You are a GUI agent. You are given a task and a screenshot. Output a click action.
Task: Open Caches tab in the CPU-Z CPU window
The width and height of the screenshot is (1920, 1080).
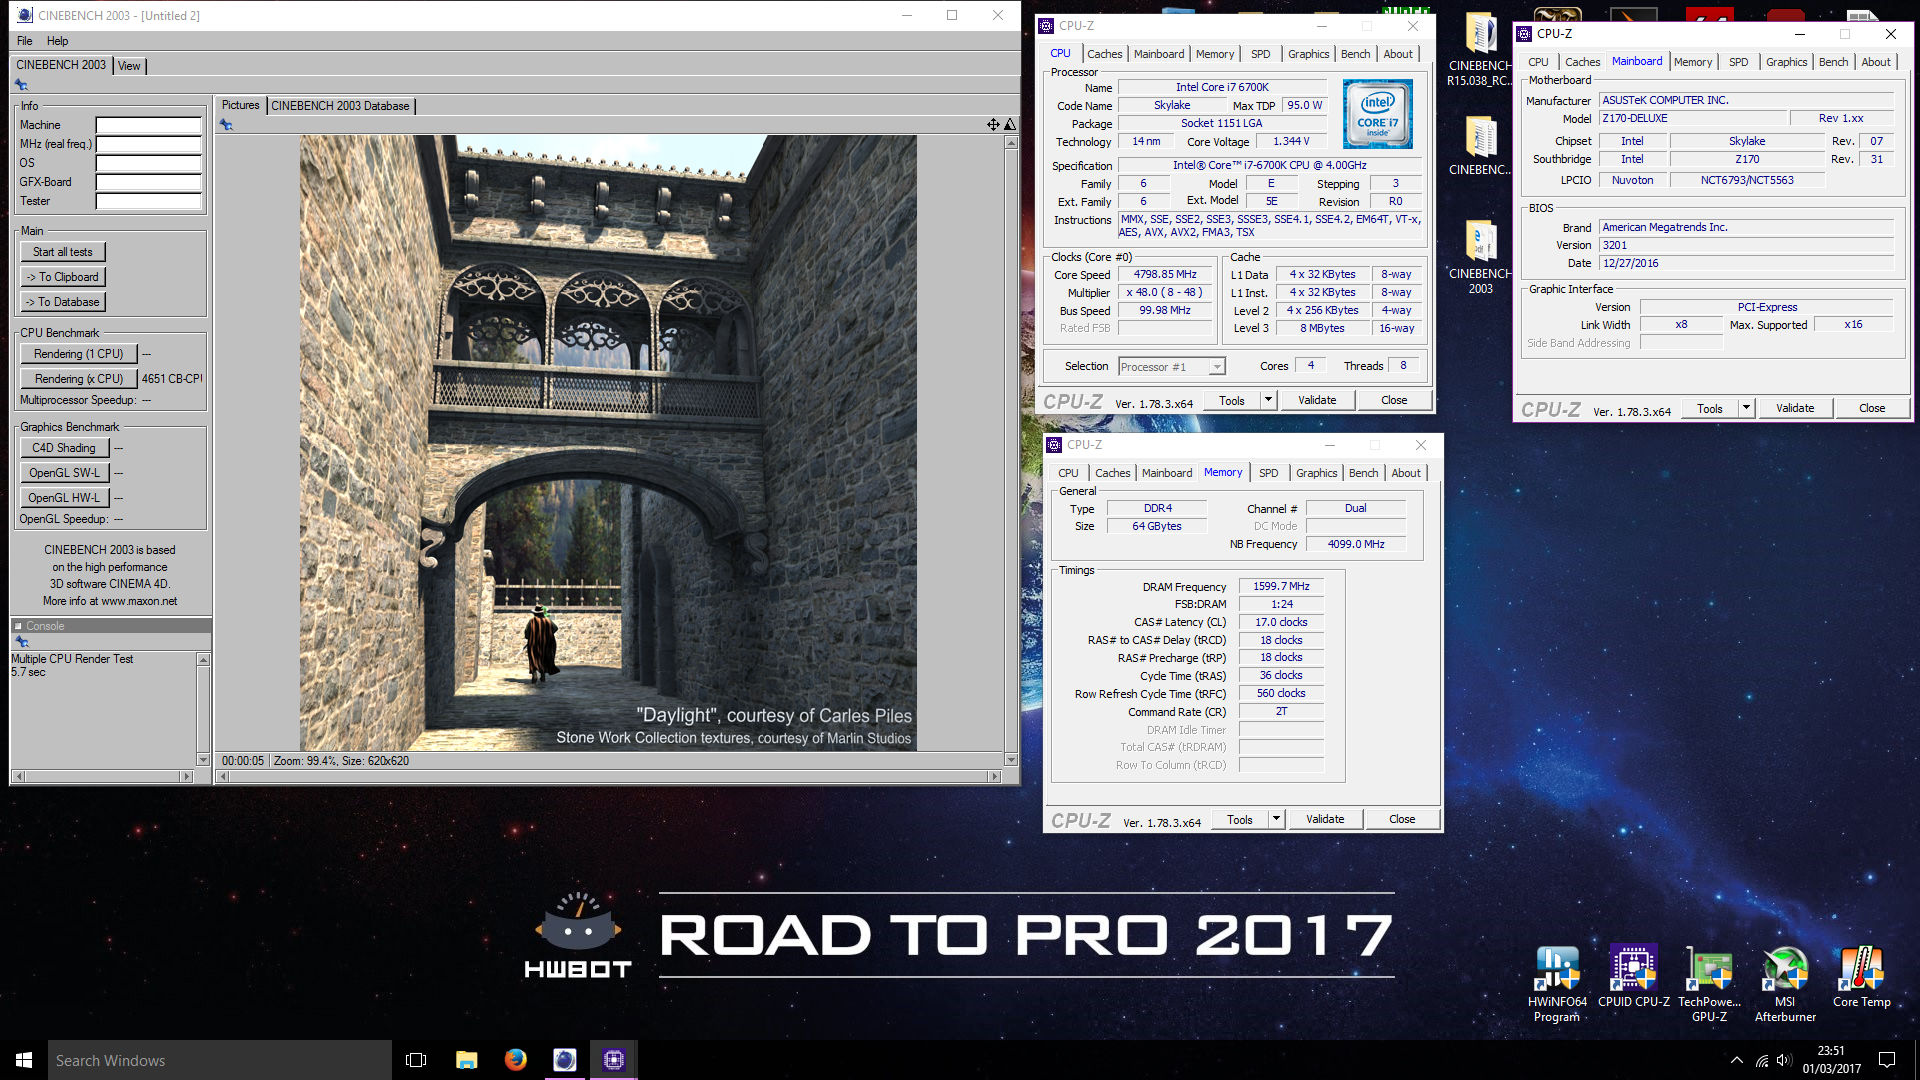1104,54
